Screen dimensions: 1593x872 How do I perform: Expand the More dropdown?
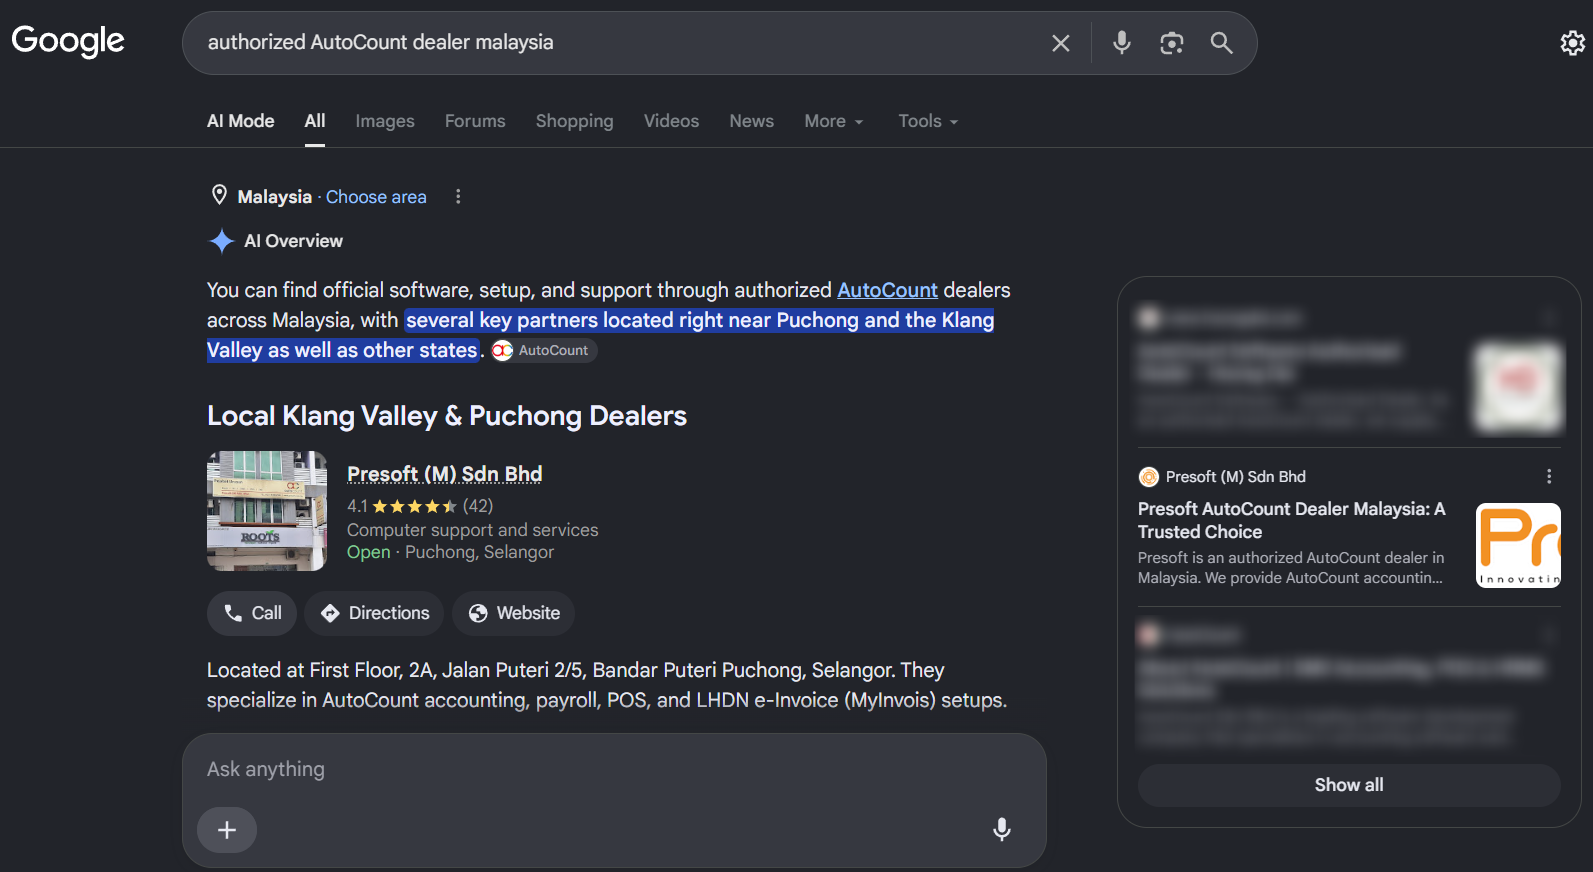point(834,121)
